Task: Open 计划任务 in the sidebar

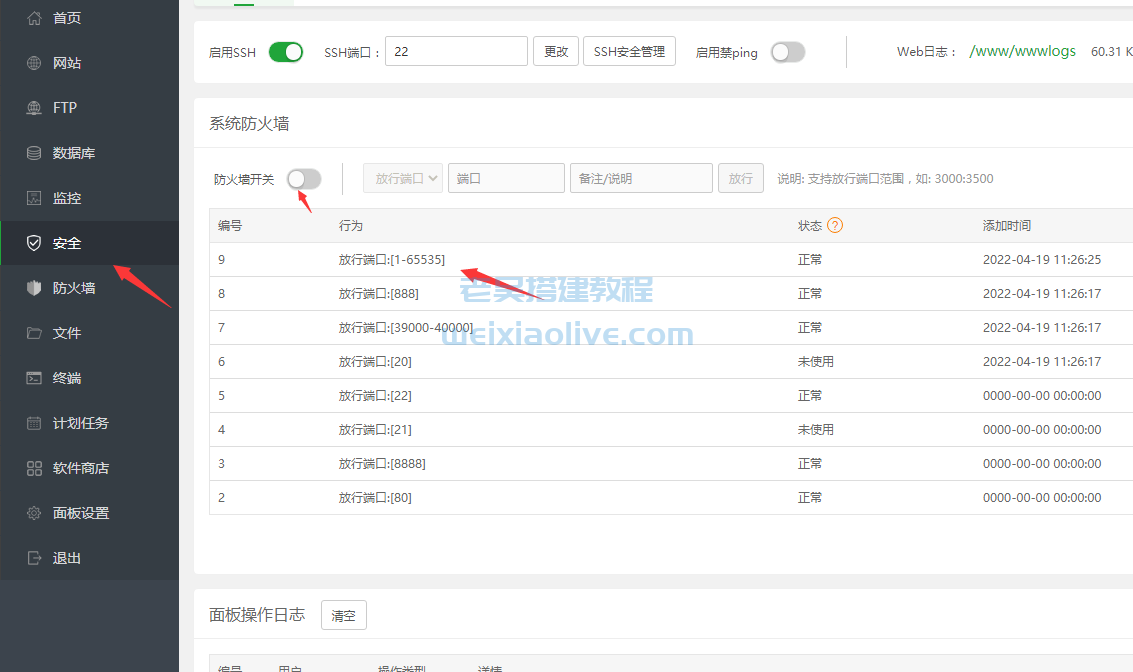Action: point(80,423)
